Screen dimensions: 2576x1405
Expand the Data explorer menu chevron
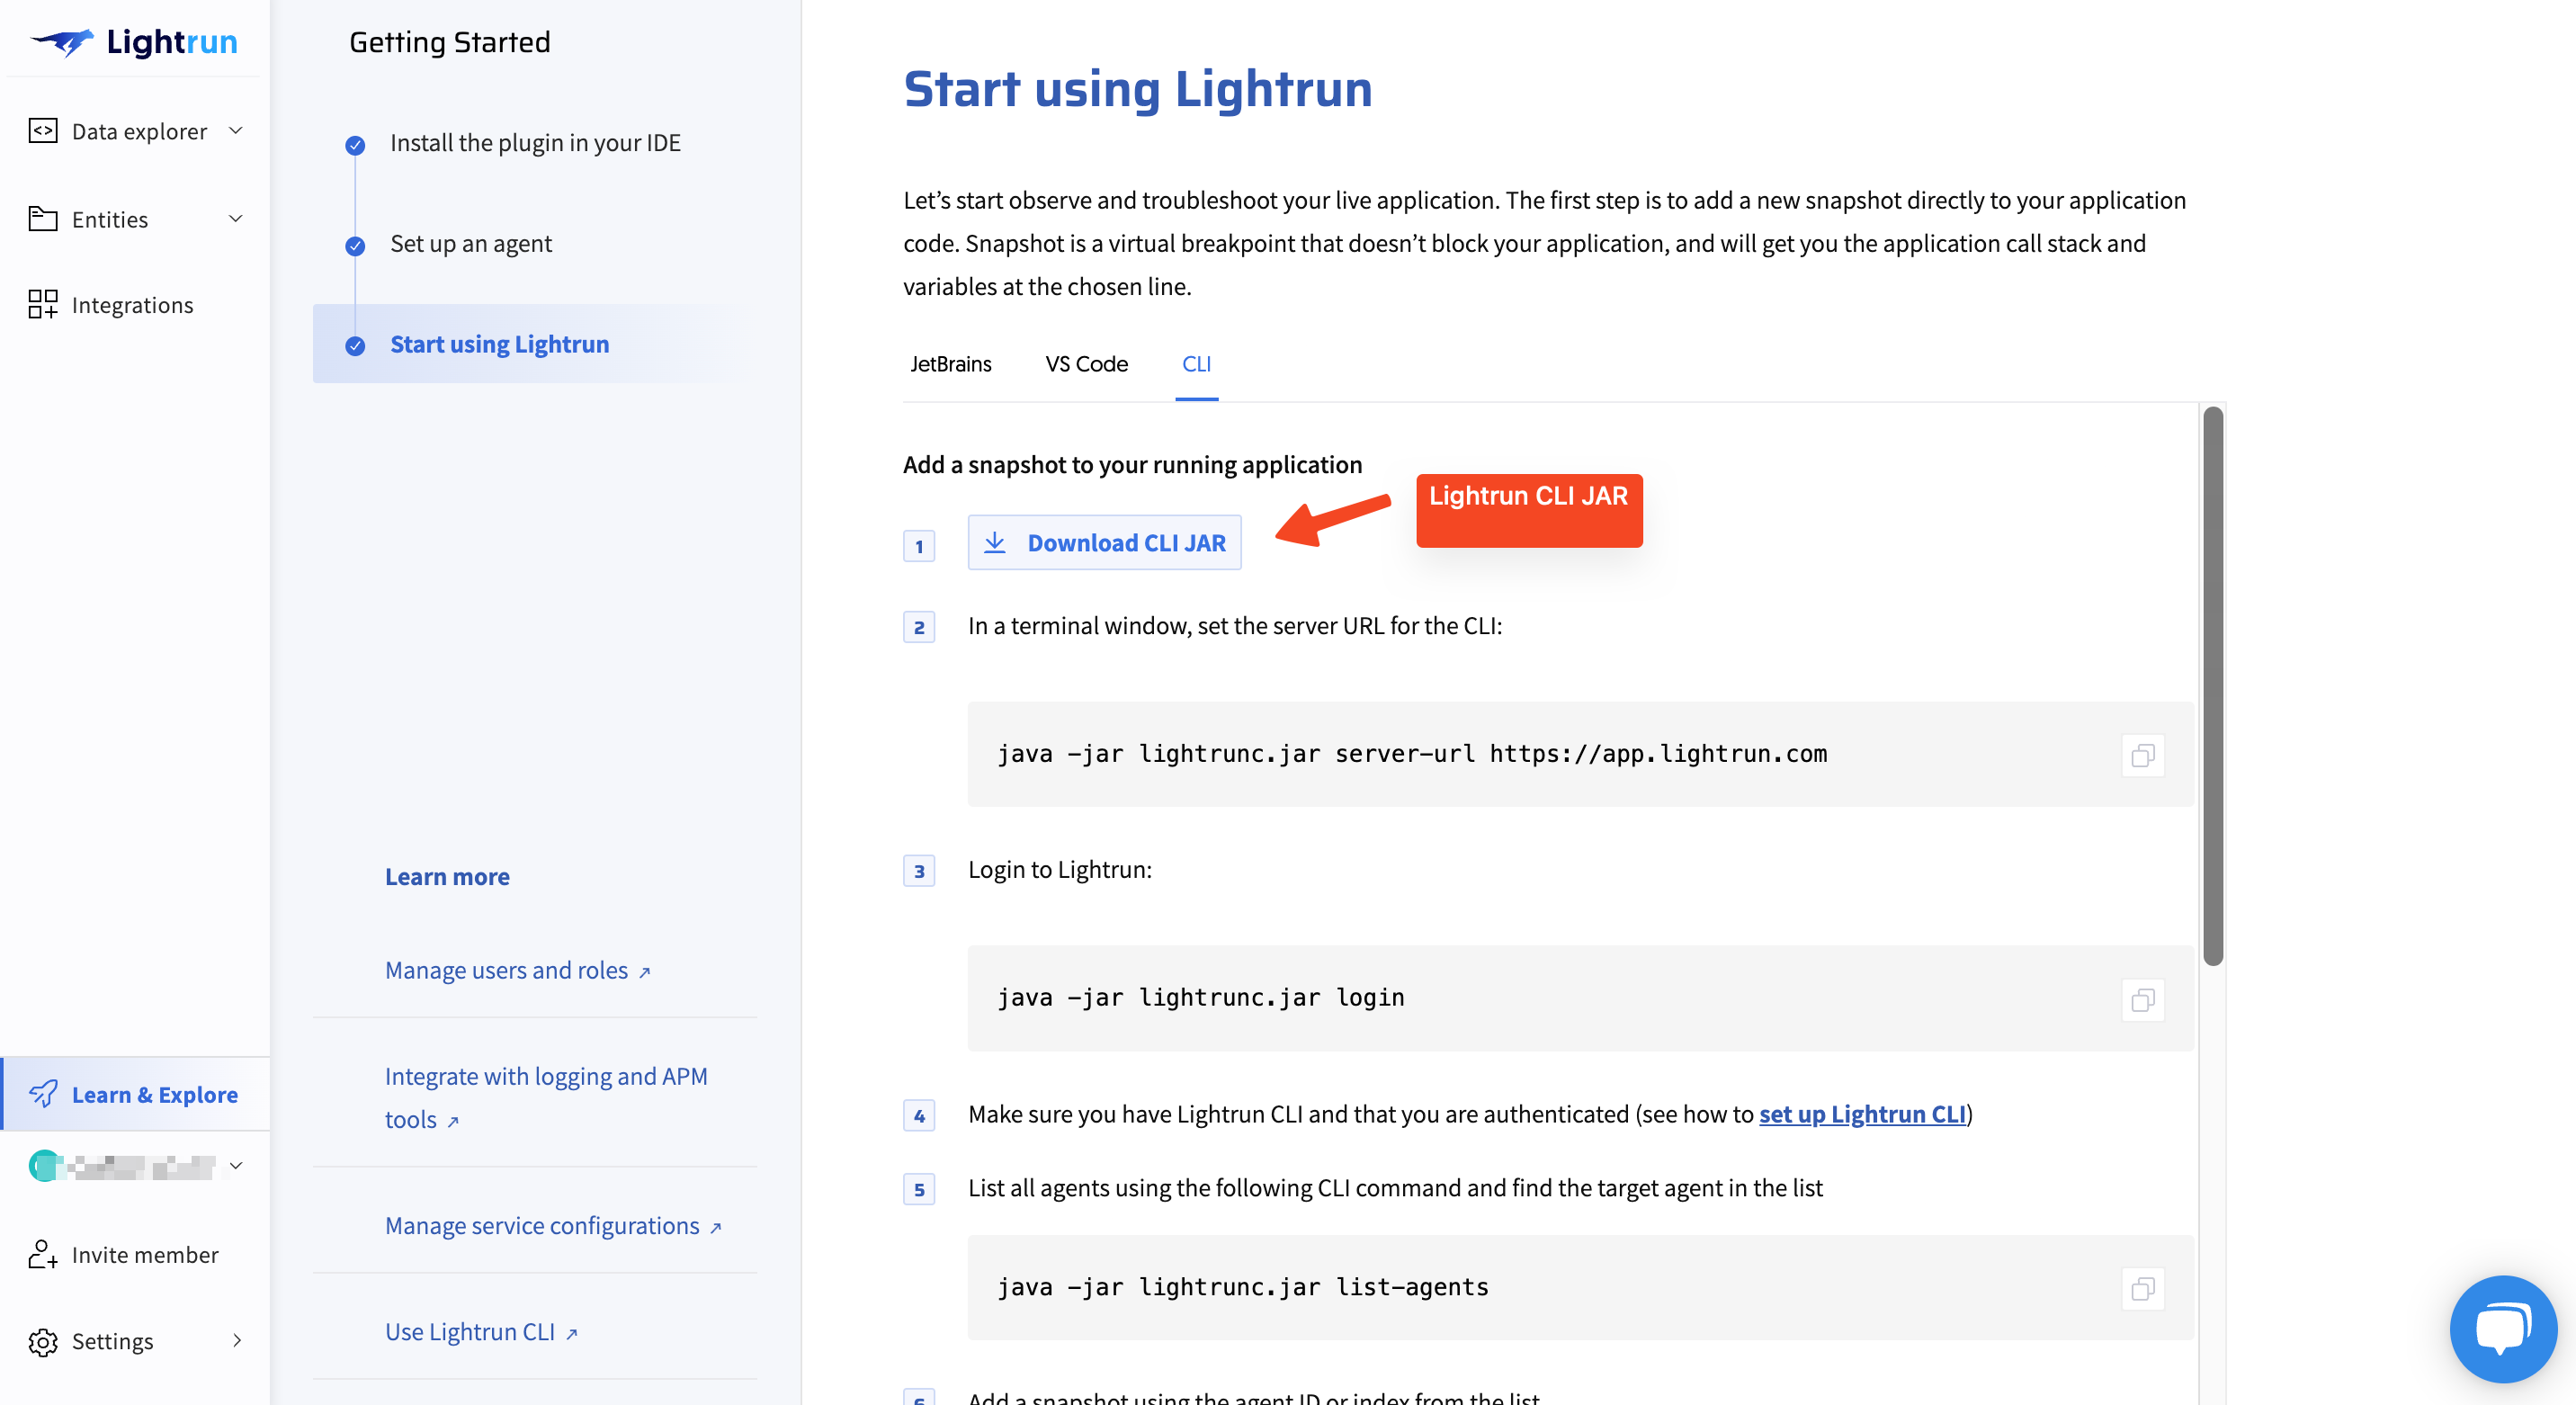coord(236,131)
